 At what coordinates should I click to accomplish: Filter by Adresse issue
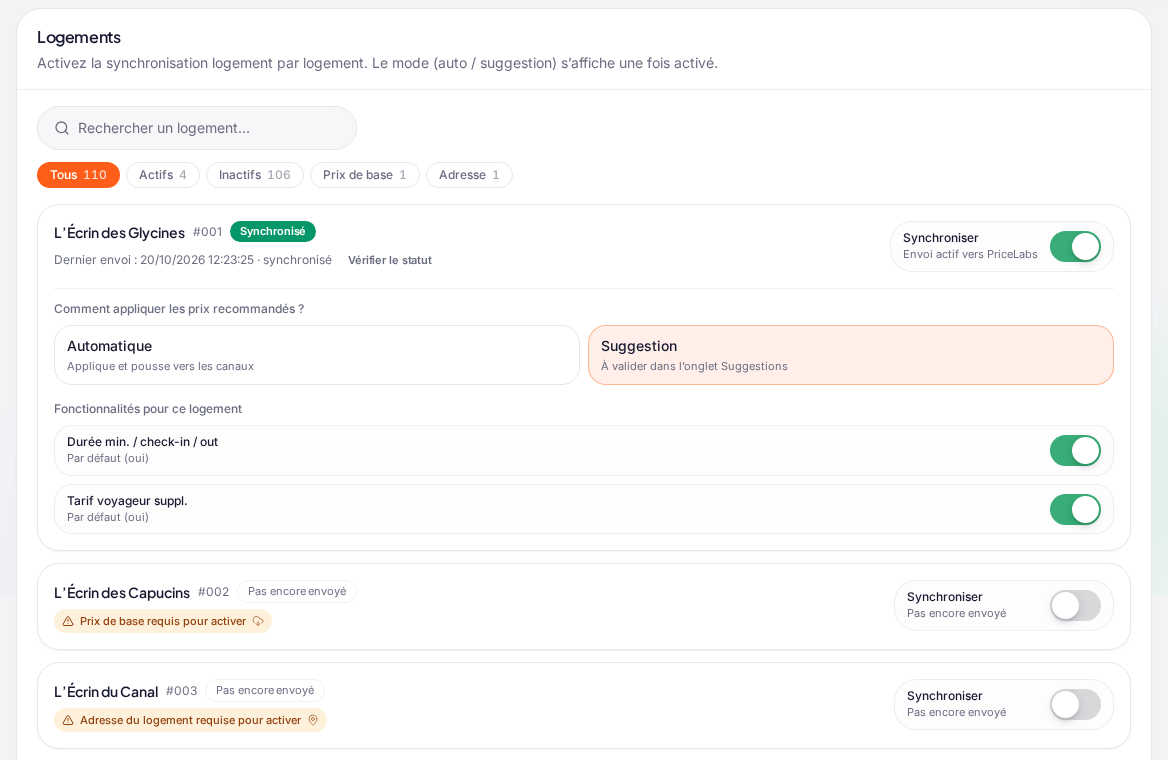pyautogui.click(x=469, y=175)
